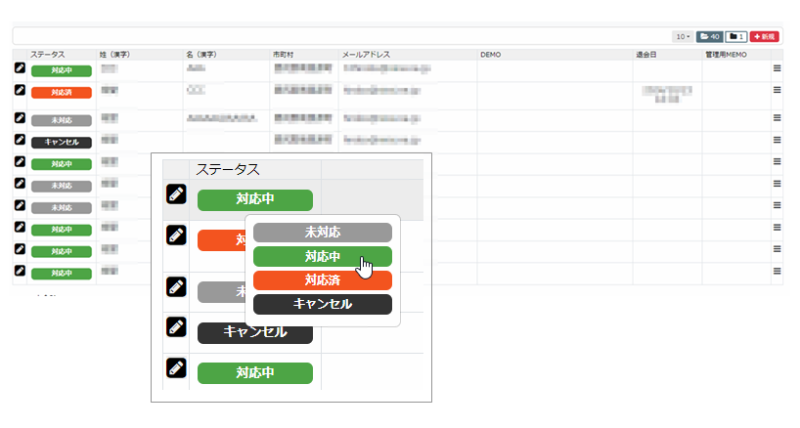The width and height of the screenshot is (800, 428).
Task: Click the edit pencil icon in the first table row
Action: tap(18, 69)
